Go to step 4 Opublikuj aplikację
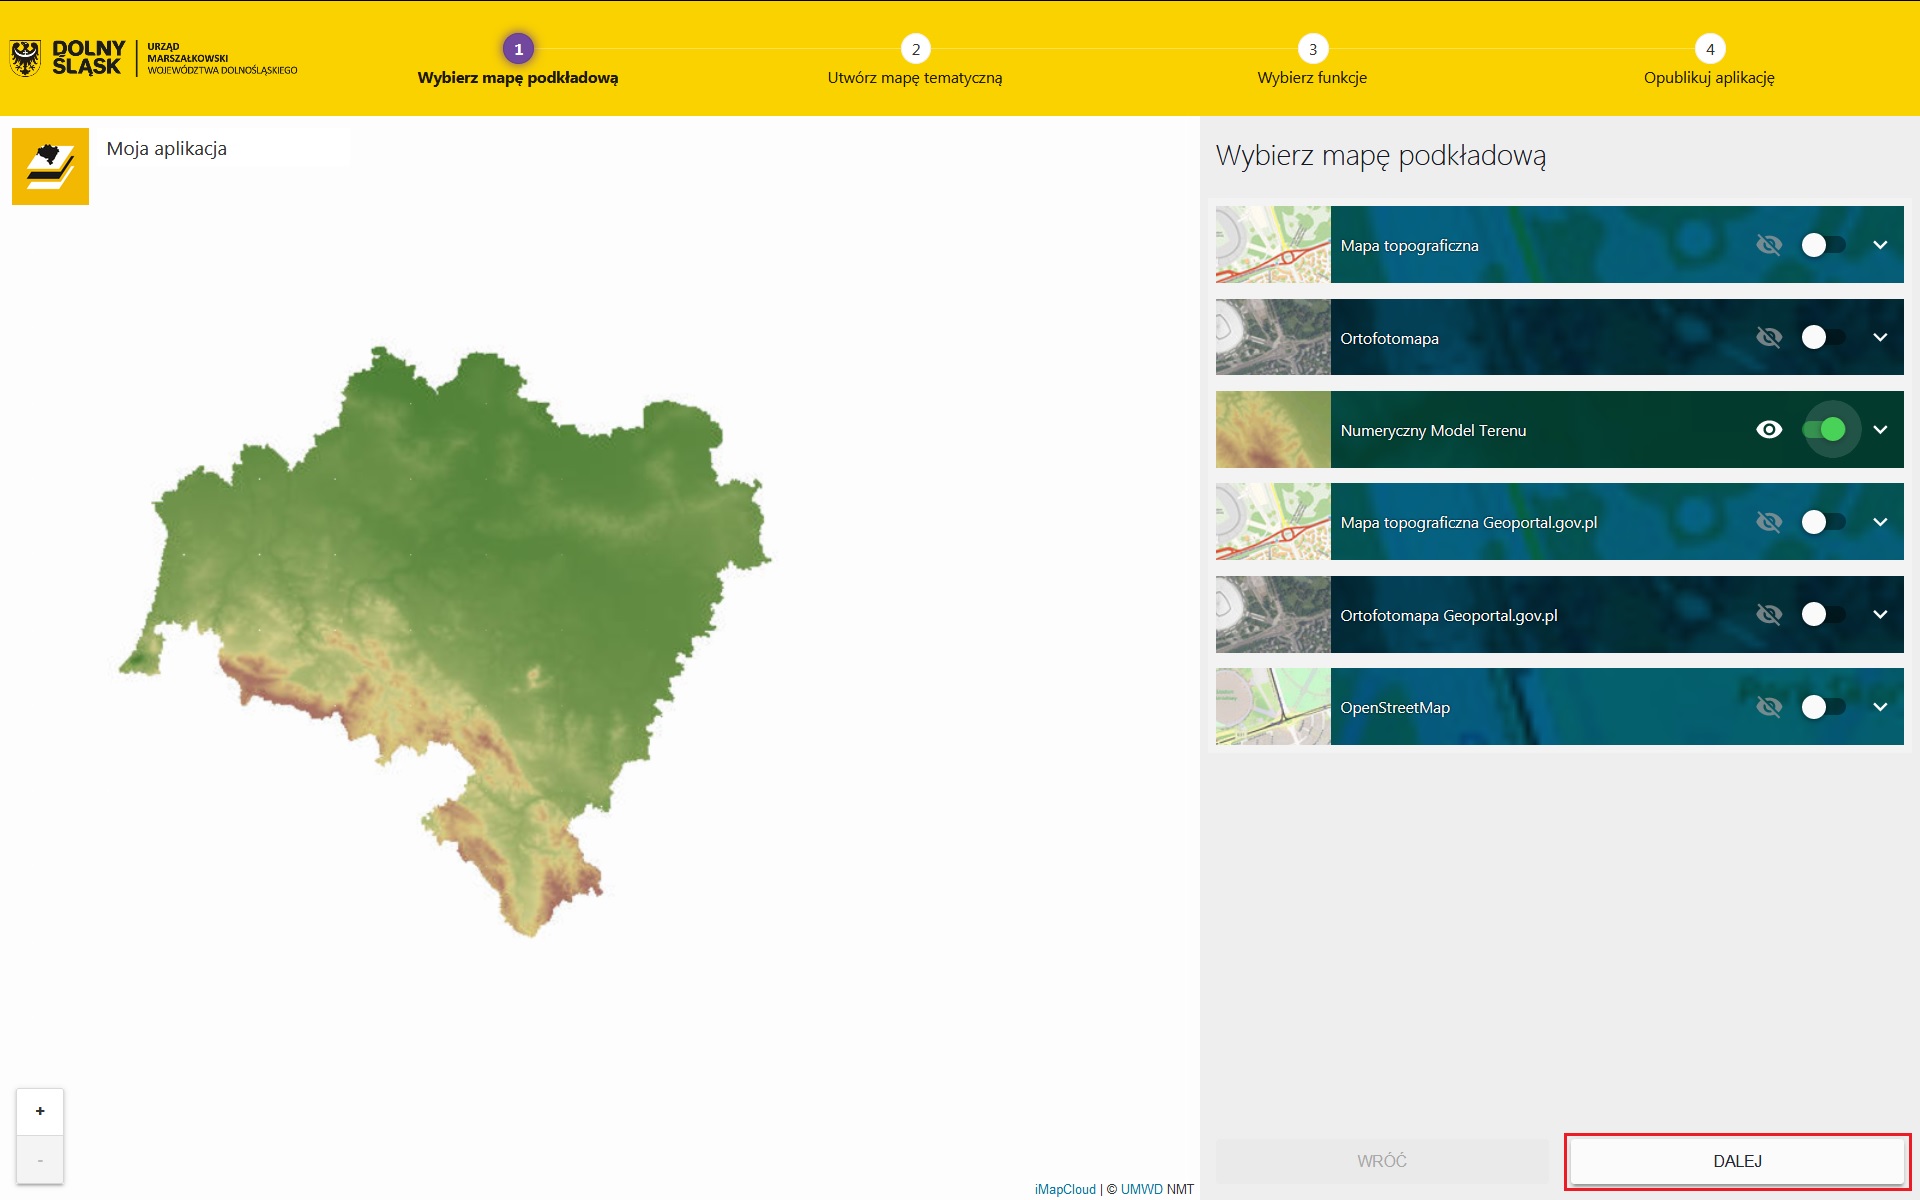 click(1709, 50)
